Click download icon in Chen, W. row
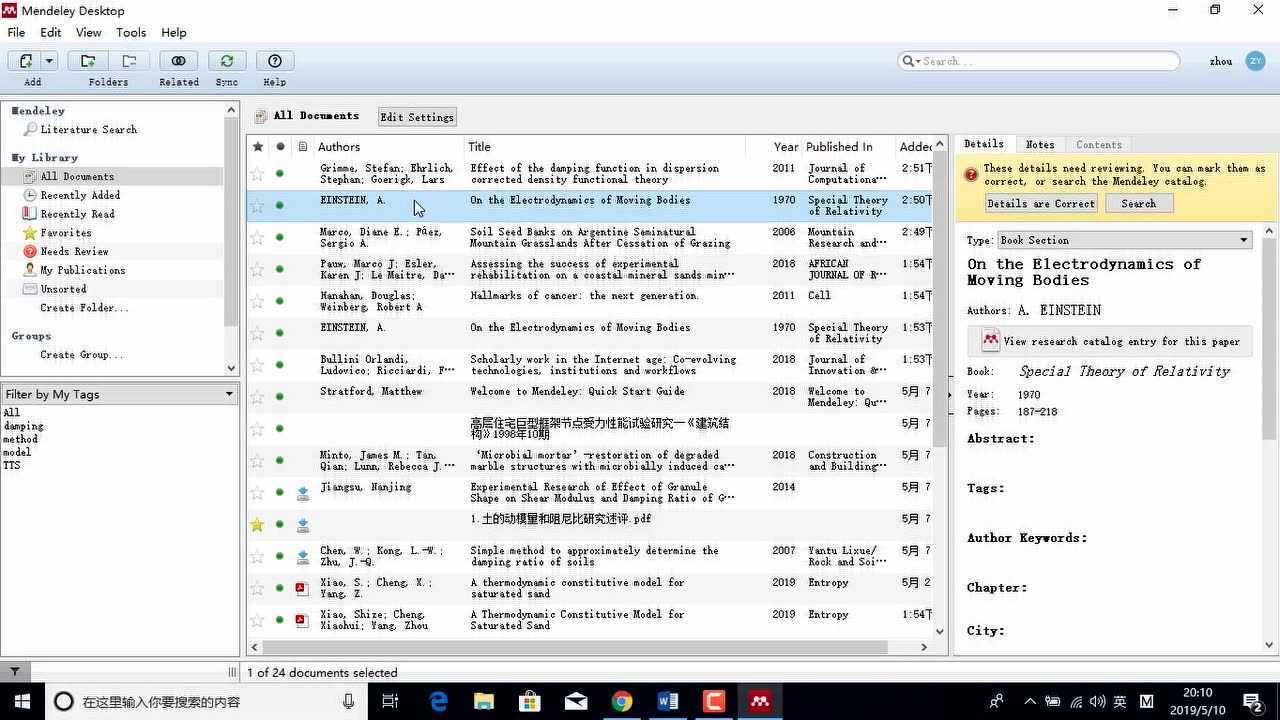 [x=302, y=557]
